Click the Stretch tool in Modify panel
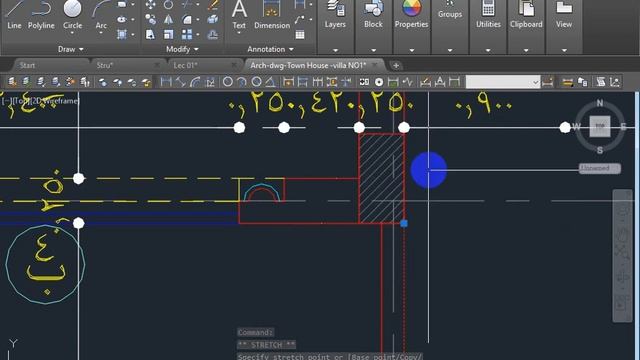The image size is (640, 360). pos(151,34)
